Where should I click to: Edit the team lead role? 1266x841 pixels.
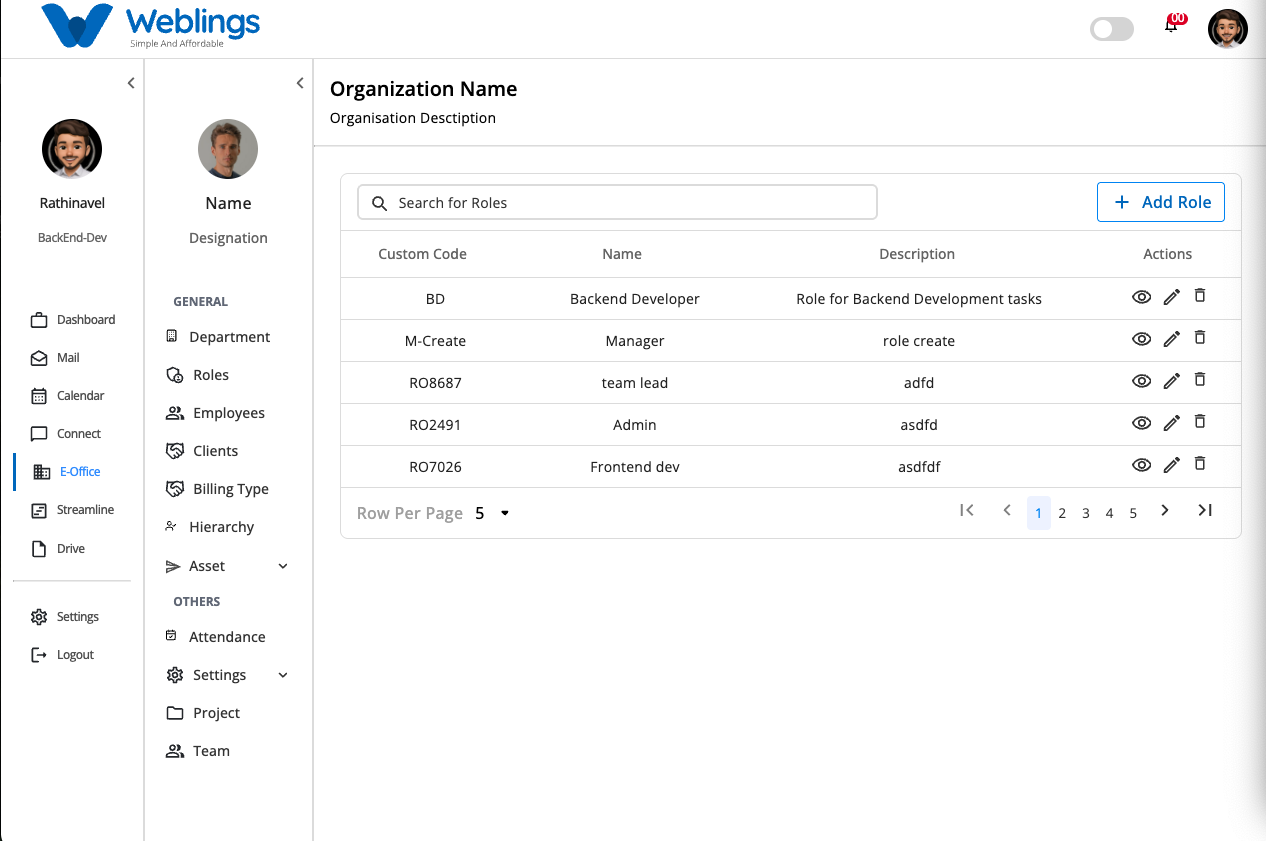pos(1172,381)
